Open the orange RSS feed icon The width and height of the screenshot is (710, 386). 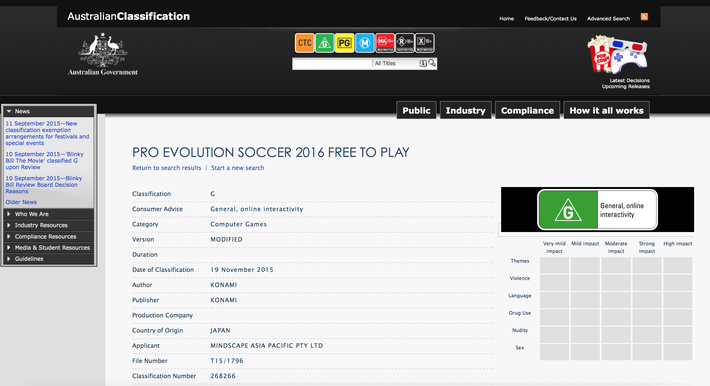pyautogui.click(x=644, y=17)
